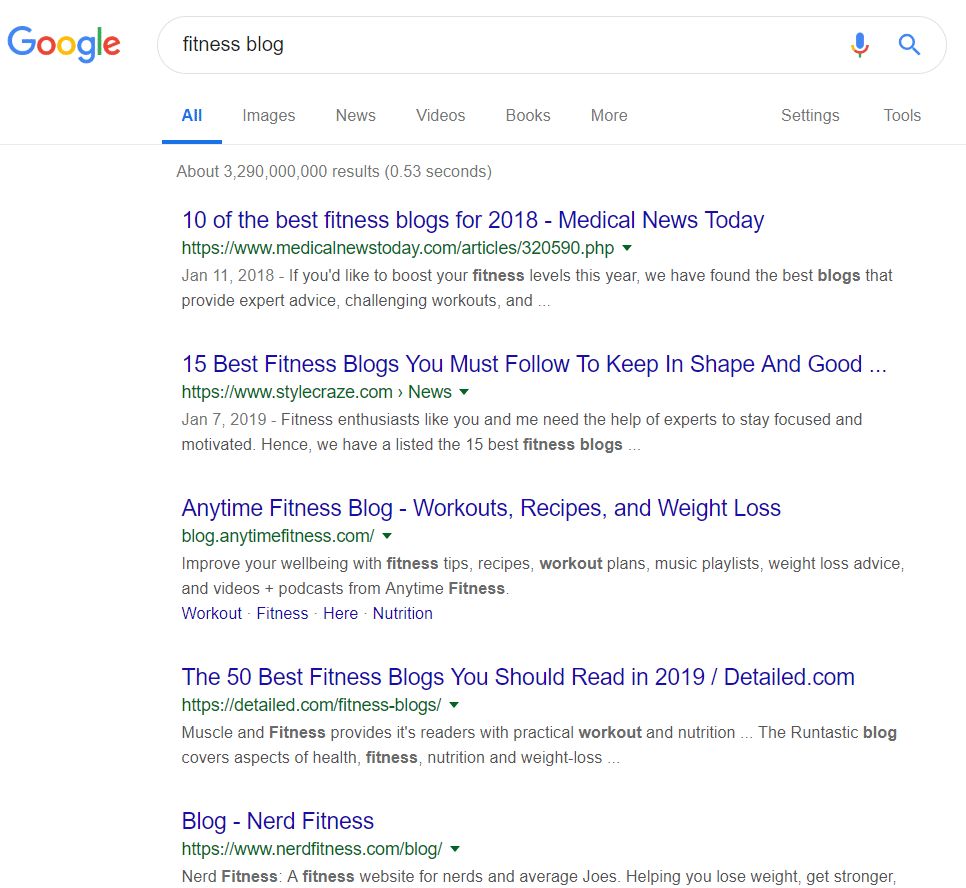Open the dropdown arrow next to detailed.com URL

(453, 705)
